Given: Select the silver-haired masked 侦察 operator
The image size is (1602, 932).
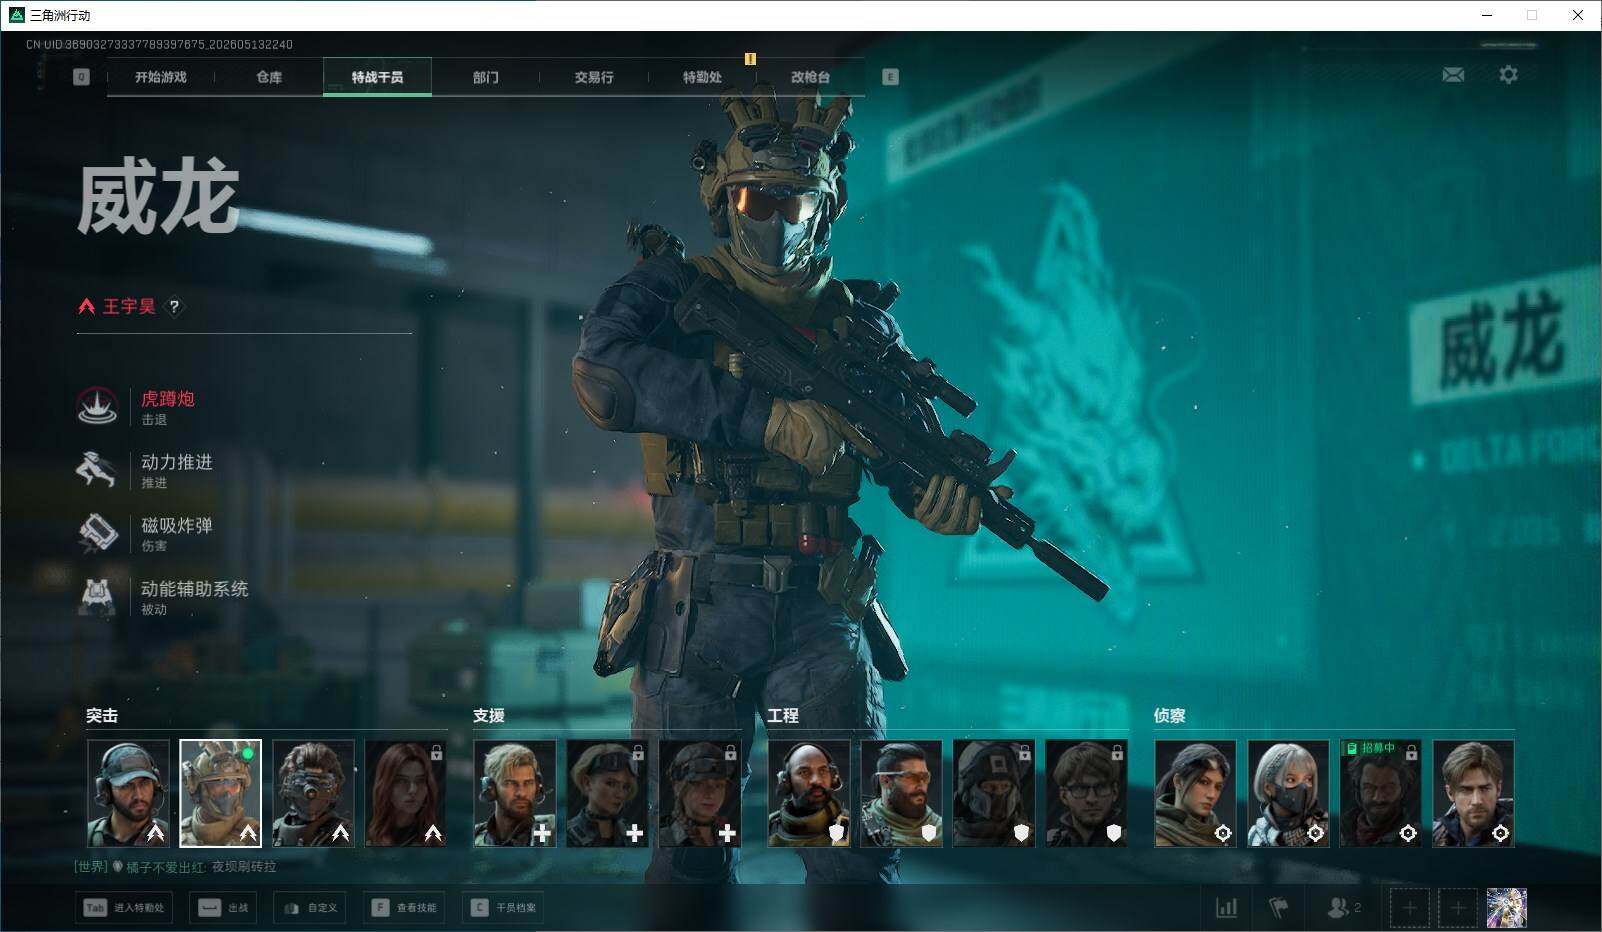Looking at the screenshot, I should coord(1288,793).
